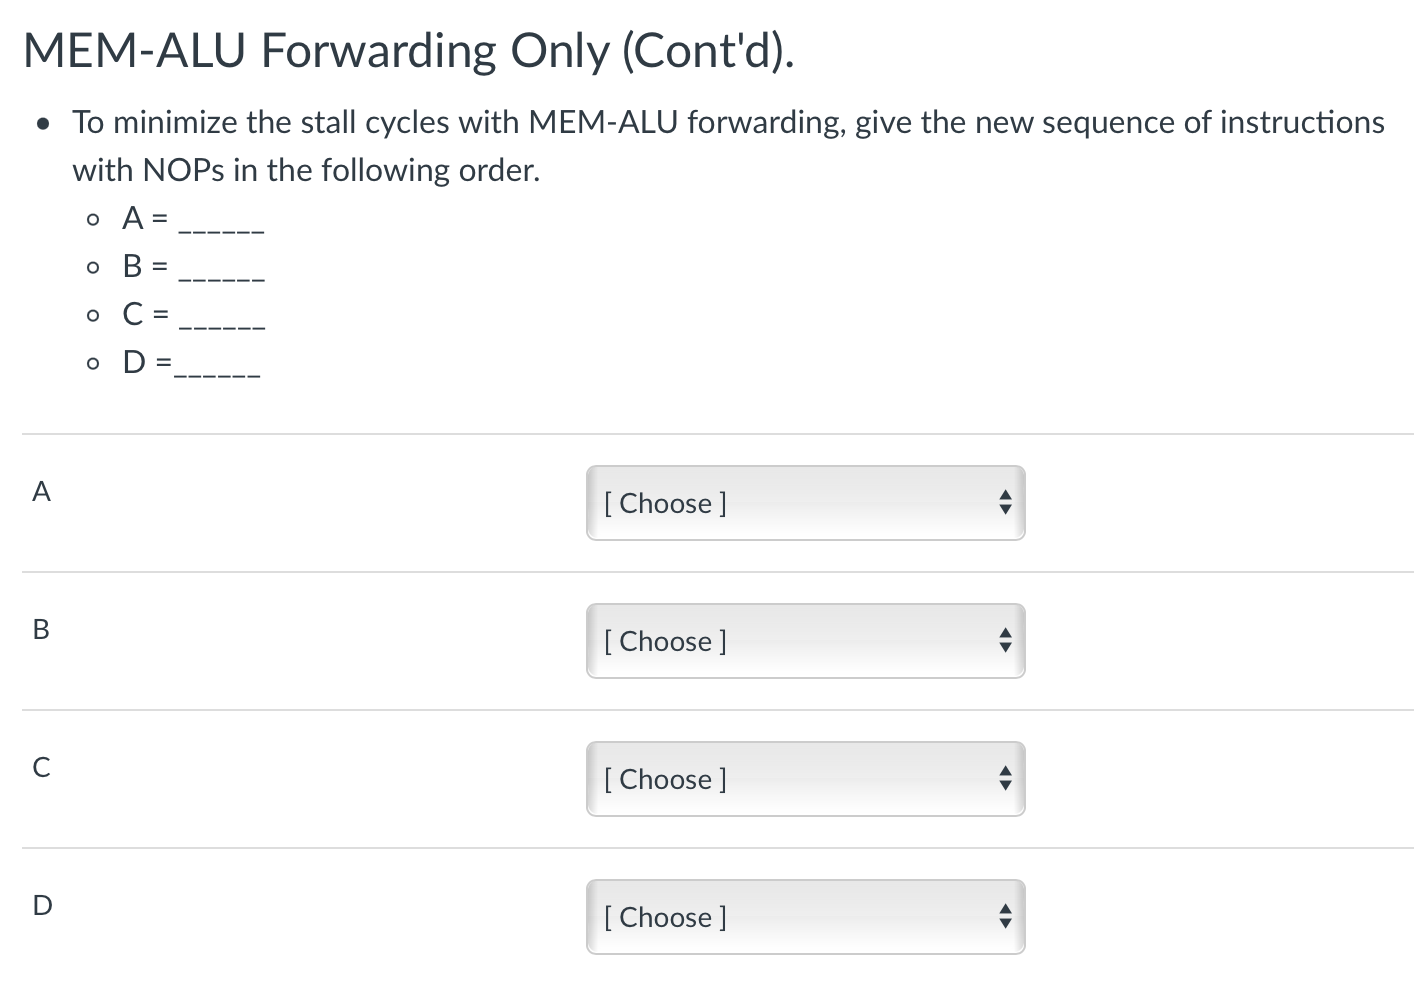Click the 'To minimize the stall cycles' instruction text
Image resolution: width=1414 pixels, height=1008 pixels.
click(x=728, y=122)
